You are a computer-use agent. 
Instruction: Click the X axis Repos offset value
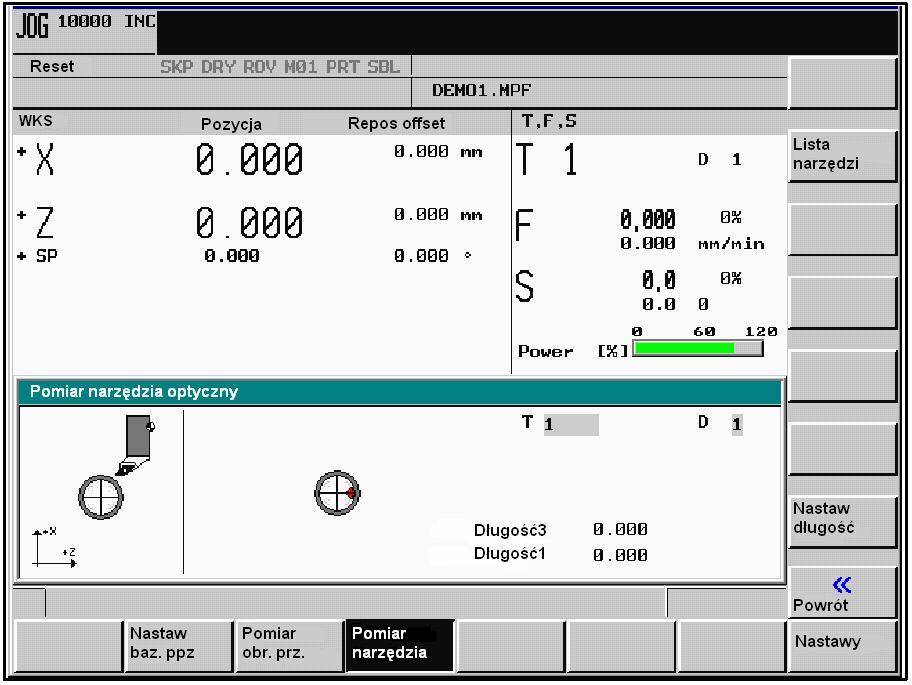(x=421, y=151)
